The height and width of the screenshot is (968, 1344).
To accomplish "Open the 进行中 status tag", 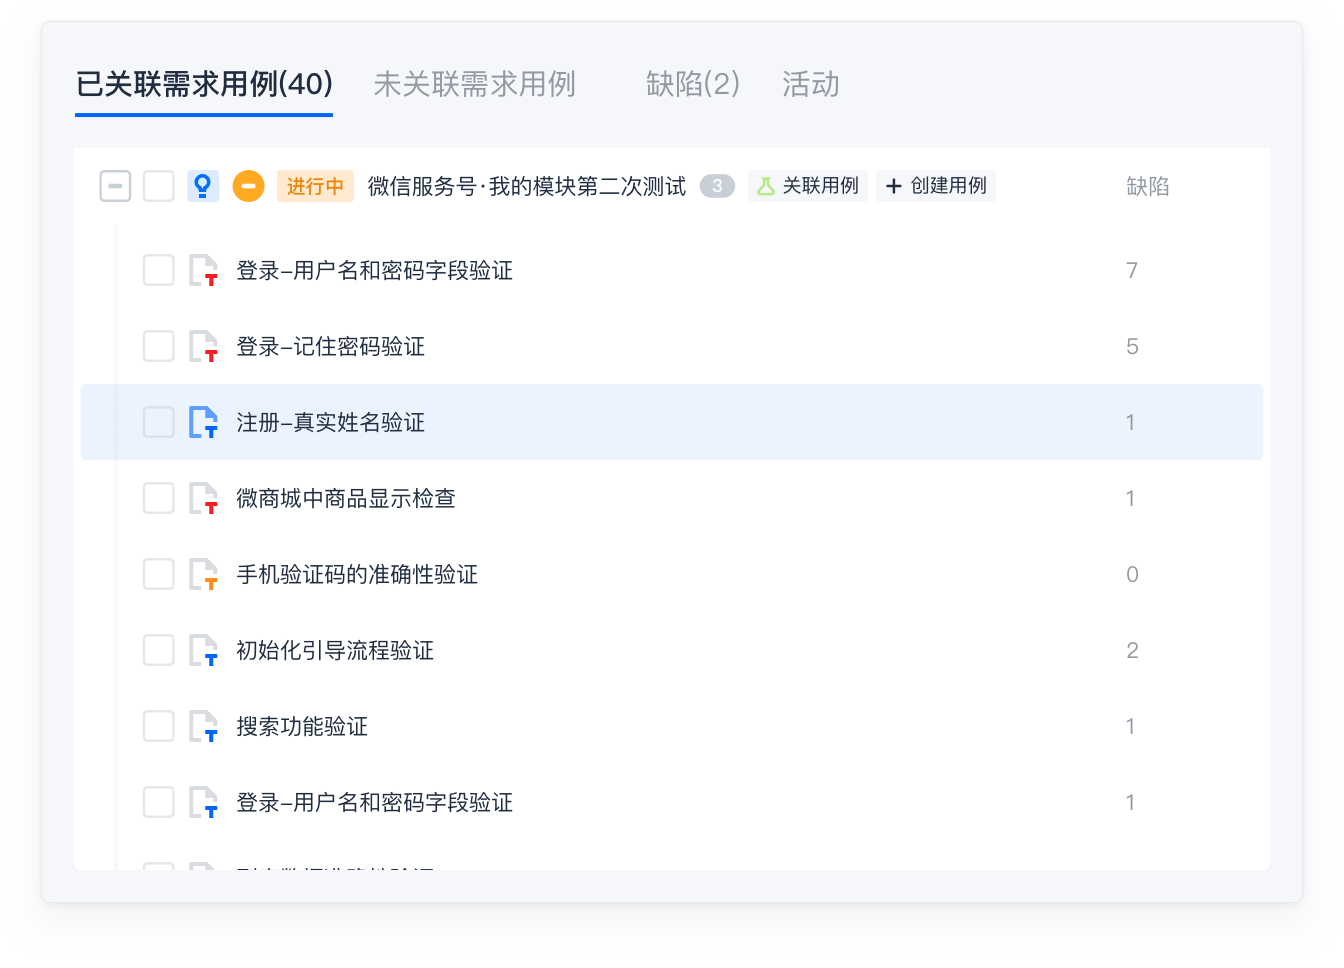I will click(x=315, y=186).
